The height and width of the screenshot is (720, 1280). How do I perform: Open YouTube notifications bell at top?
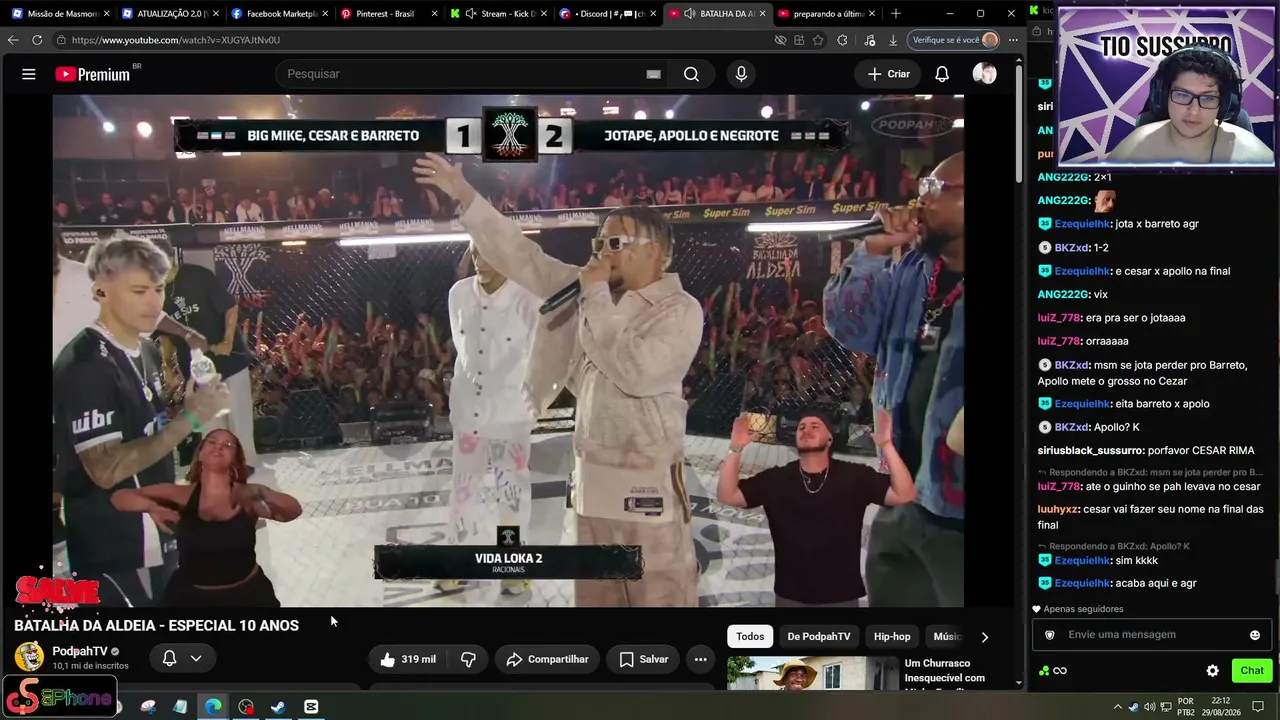click(x=942, y=74)
